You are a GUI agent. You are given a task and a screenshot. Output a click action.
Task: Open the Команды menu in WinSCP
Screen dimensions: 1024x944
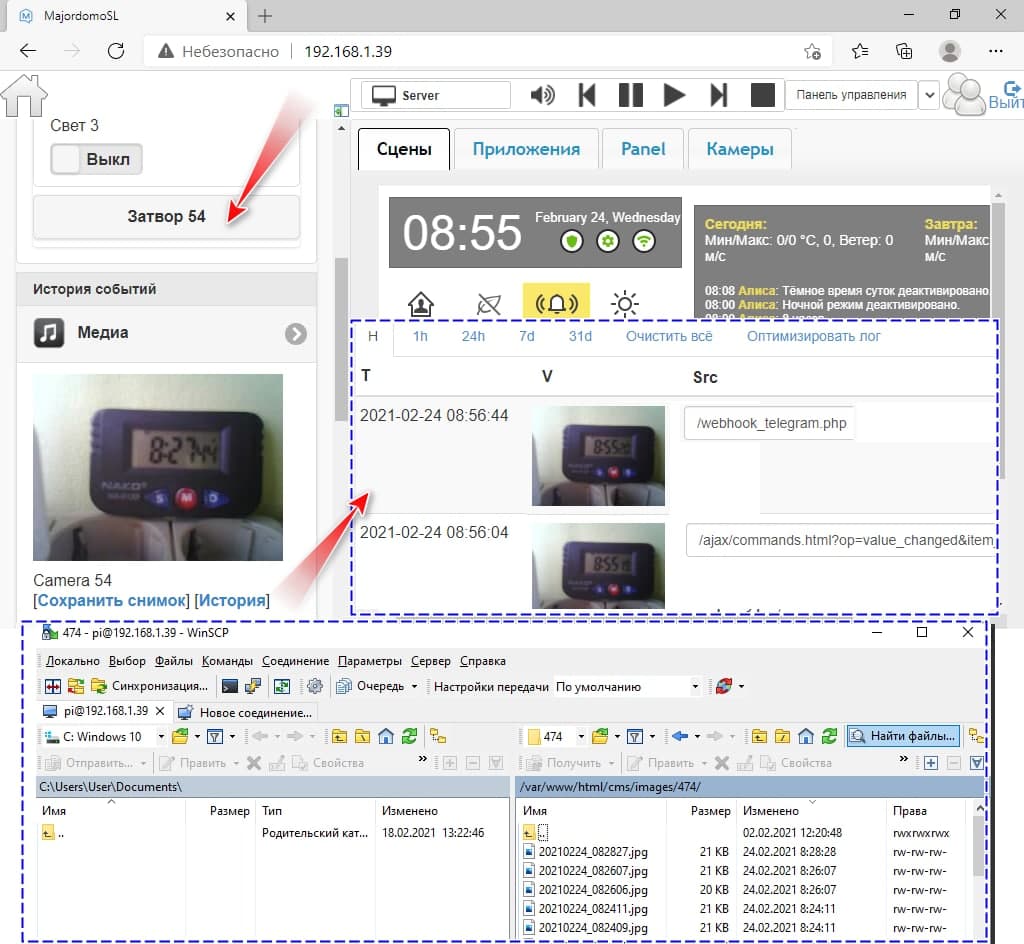coord(226,661)
